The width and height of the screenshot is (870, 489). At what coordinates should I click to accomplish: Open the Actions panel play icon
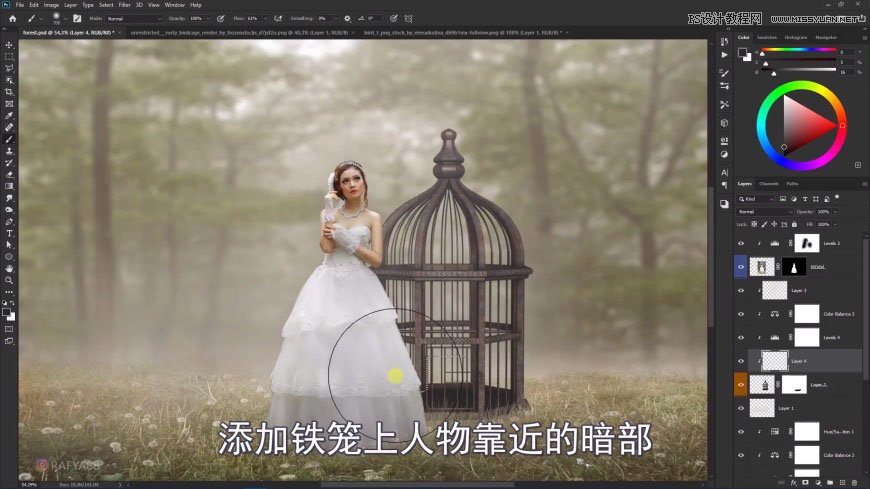click(x=724, y=55)
